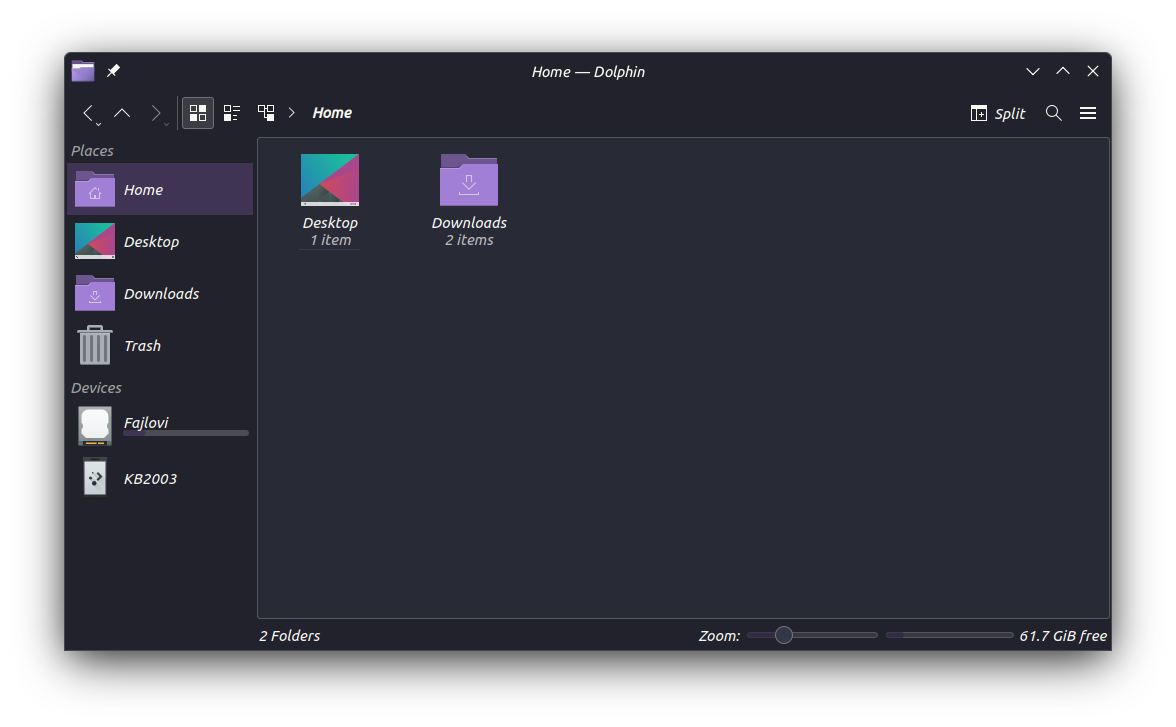The image size is (1176, 727).
Task: Click the pin icon in the title bar
Action: coord(113,71)
